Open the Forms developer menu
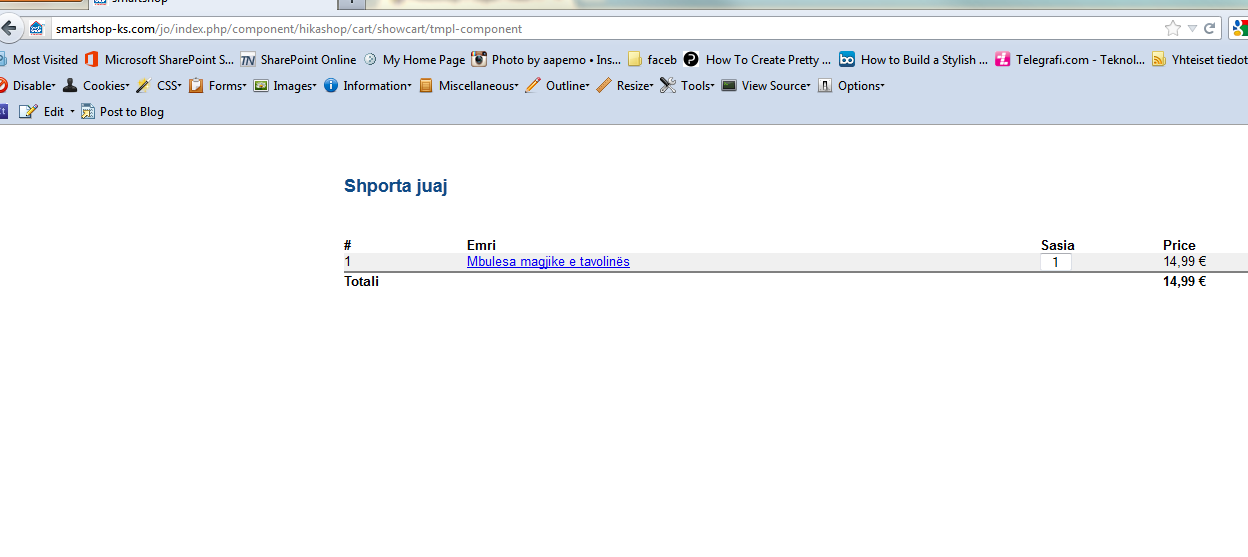The width and height of the screenshot is (1248, 557). click(x=218, y=86)
